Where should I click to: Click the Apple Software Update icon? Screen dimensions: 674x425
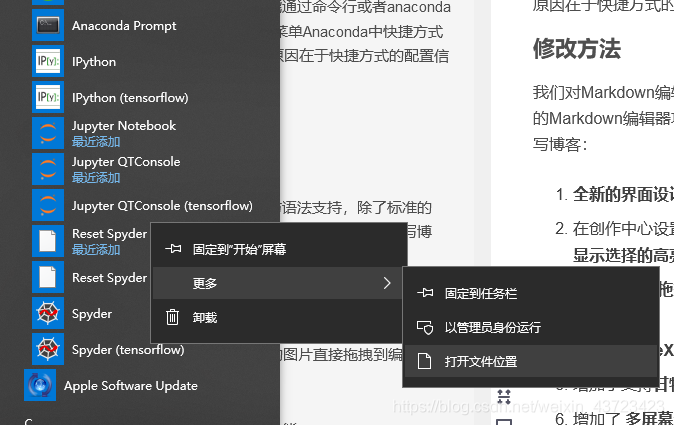point(40,385)
